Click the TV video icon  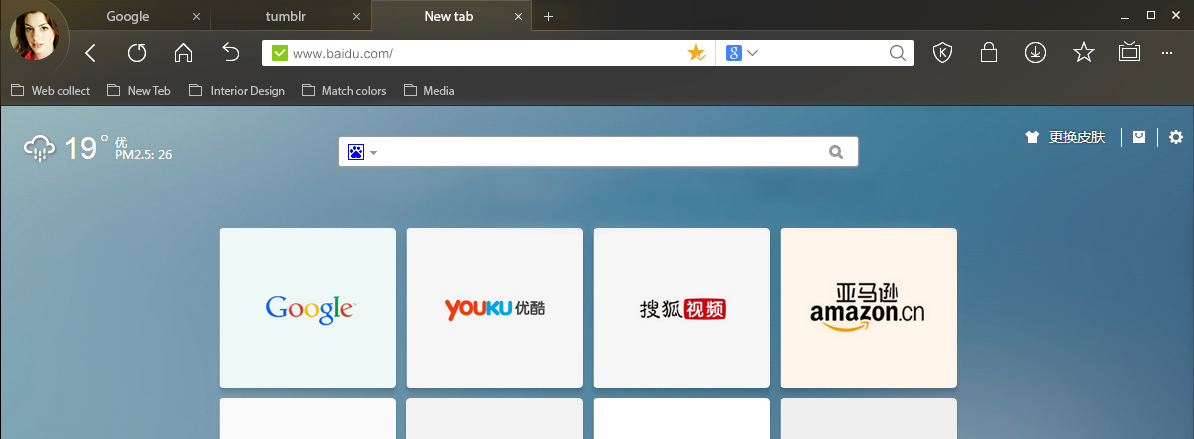point(1129,52)
